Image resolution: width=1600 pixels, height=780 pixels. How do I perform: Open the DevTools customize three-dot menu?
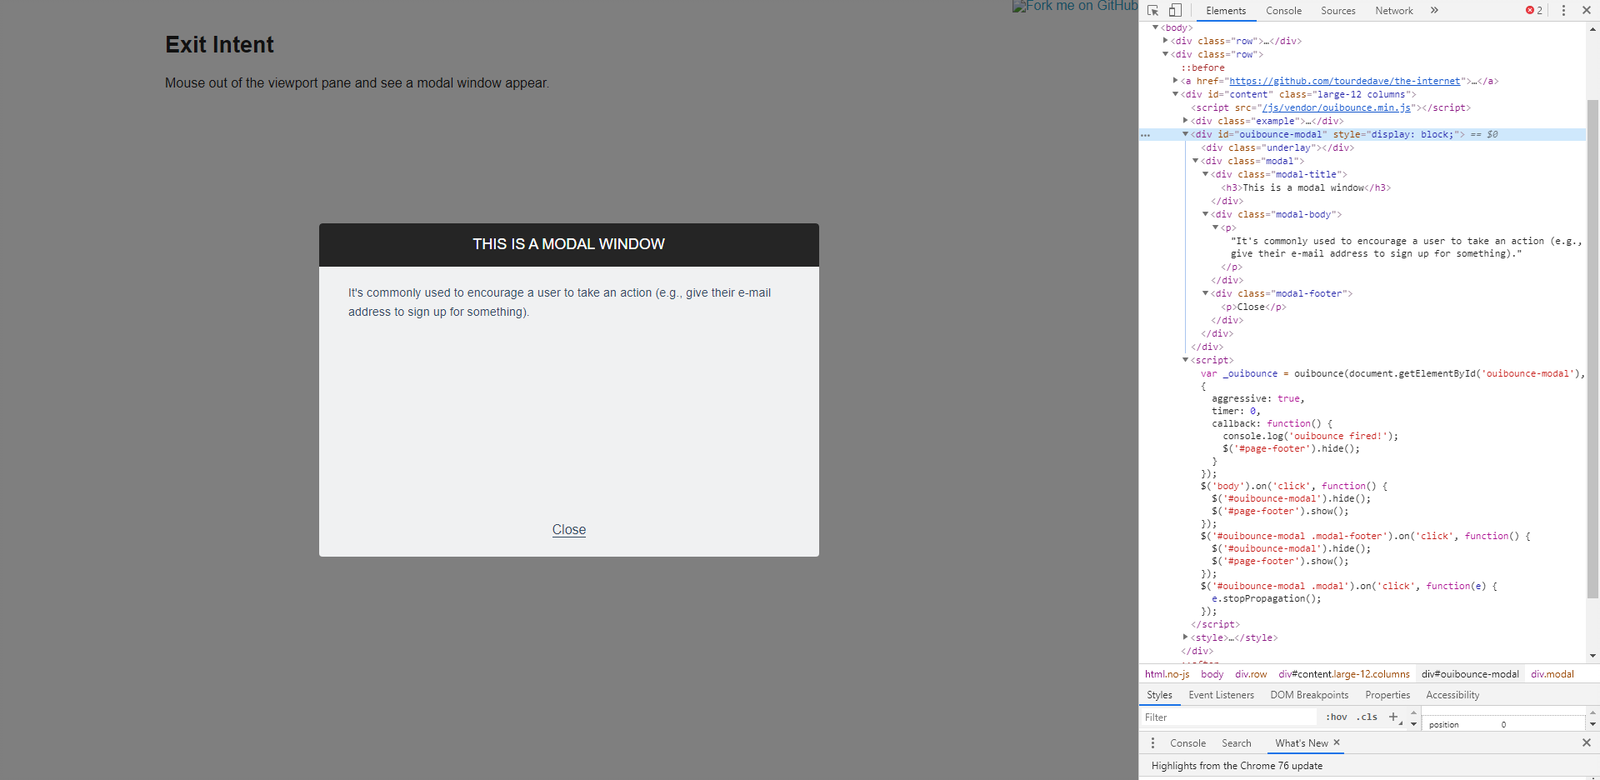tap(1564, 10)
